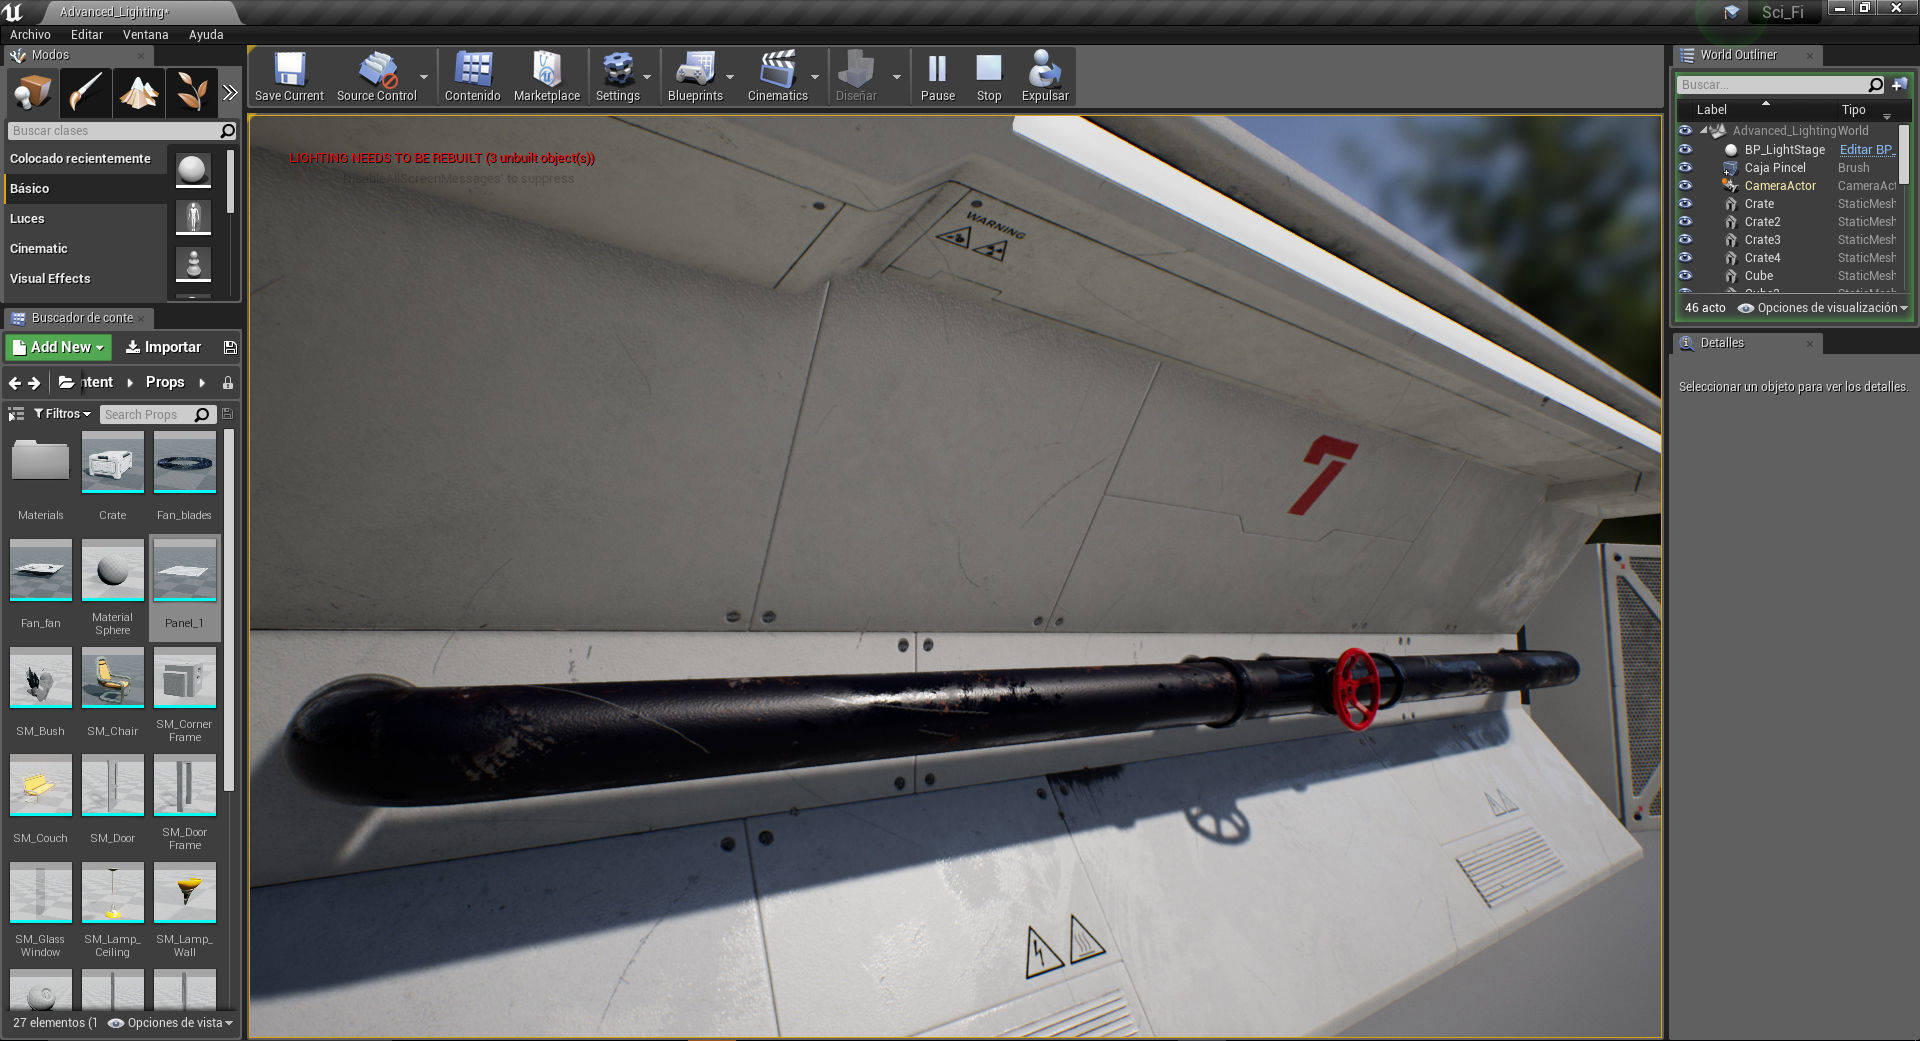This screenshot has width=1920, height=1041.
Task: Toggle visibility of CameraActor
Action: point(1685,185)
